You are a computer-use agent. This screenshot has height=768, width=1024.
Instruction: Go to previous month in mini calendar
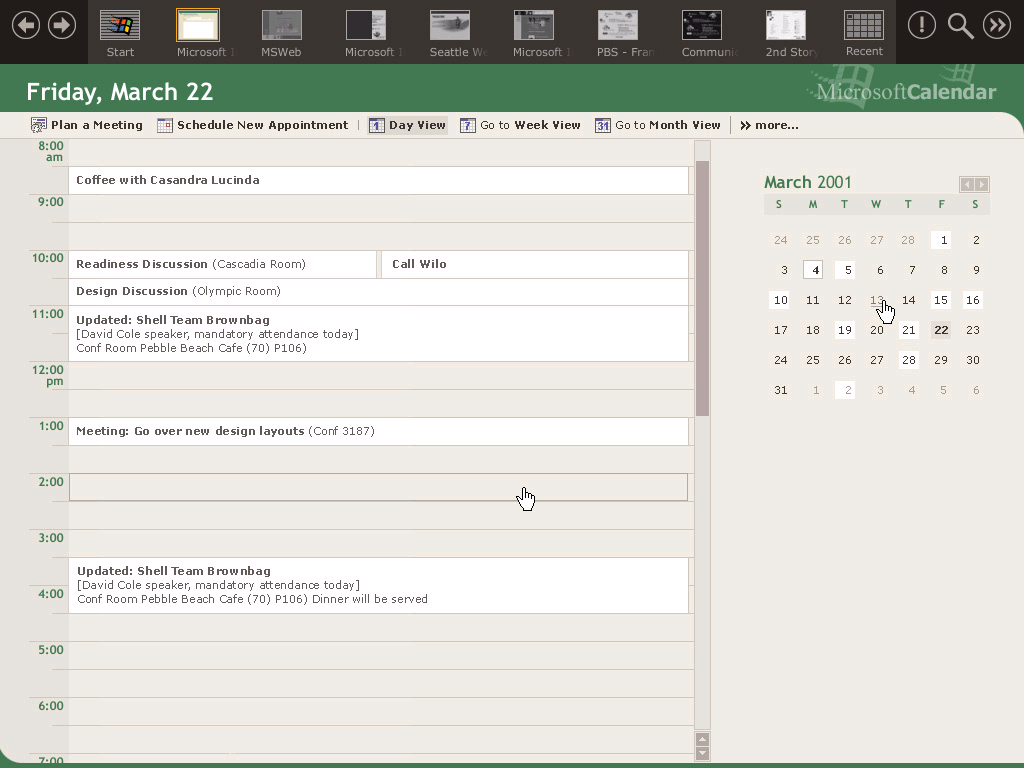[x=967, y=184]
